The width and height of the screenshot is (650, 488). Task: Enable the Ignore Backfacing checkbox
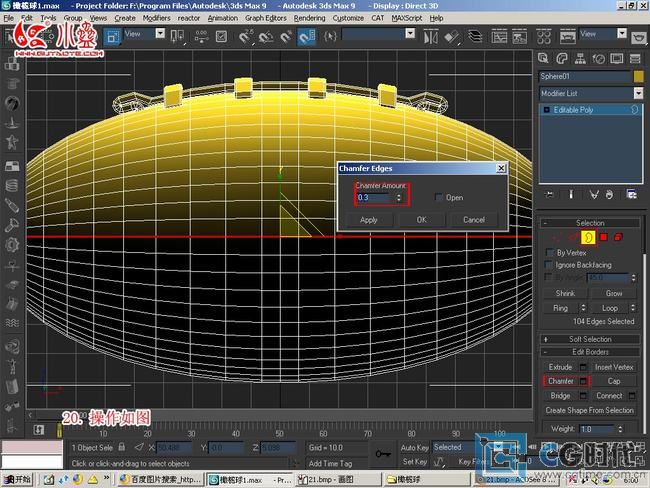tap(549, 264)
